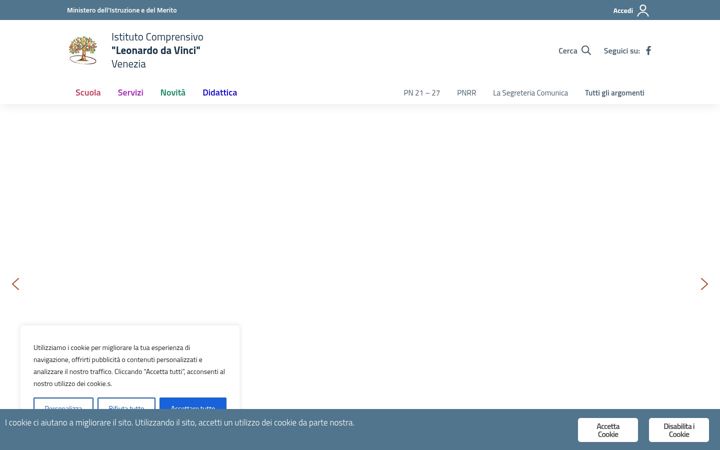Click the user account icon next to Accedi
The image size is (720, 450).
(x=643, y=10)
